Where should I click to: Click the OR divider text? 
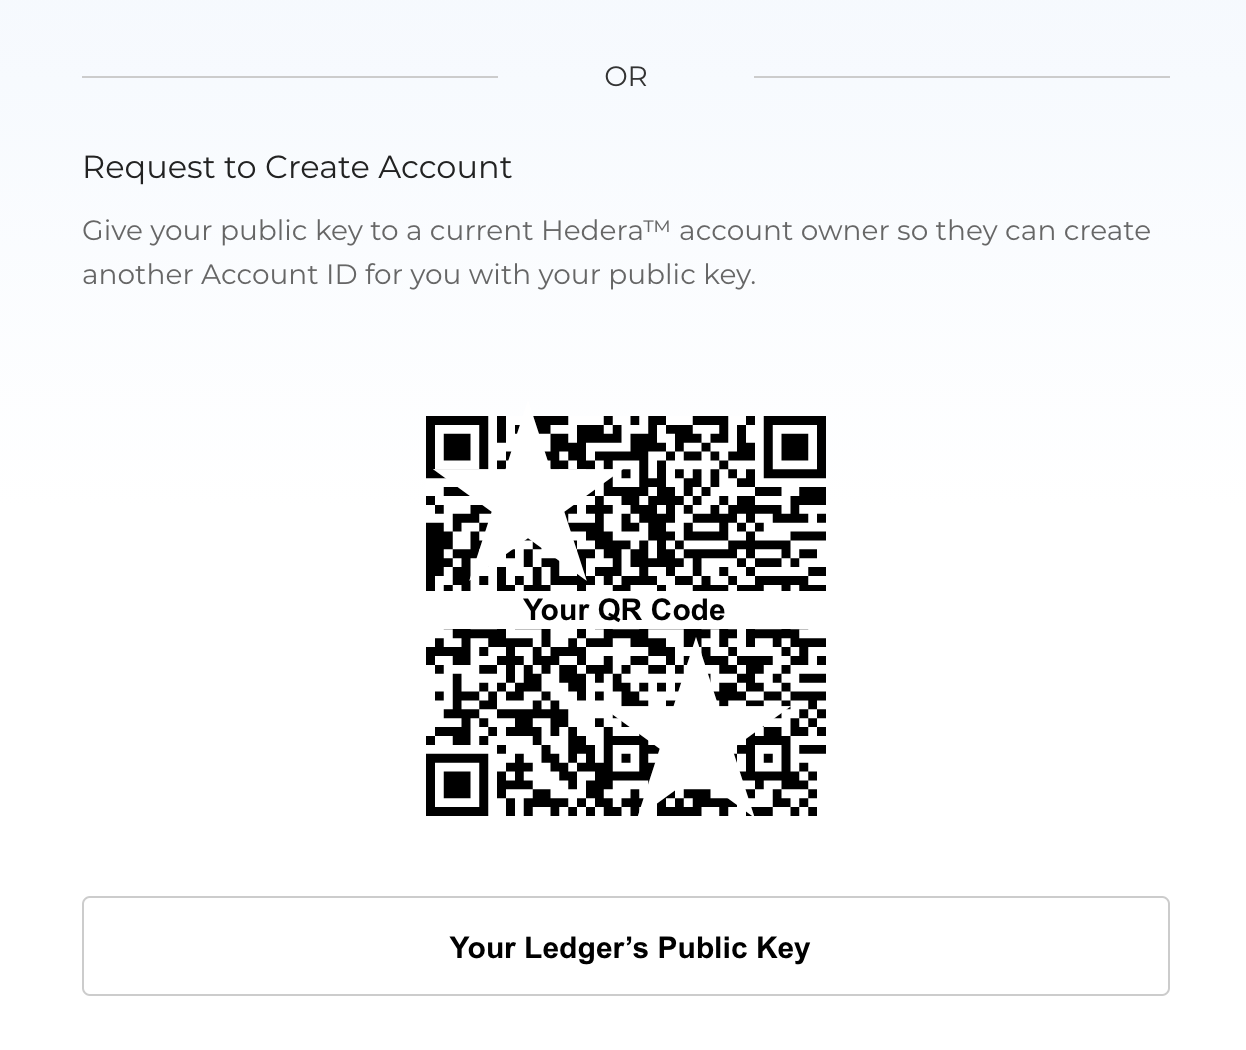[626, 77]
